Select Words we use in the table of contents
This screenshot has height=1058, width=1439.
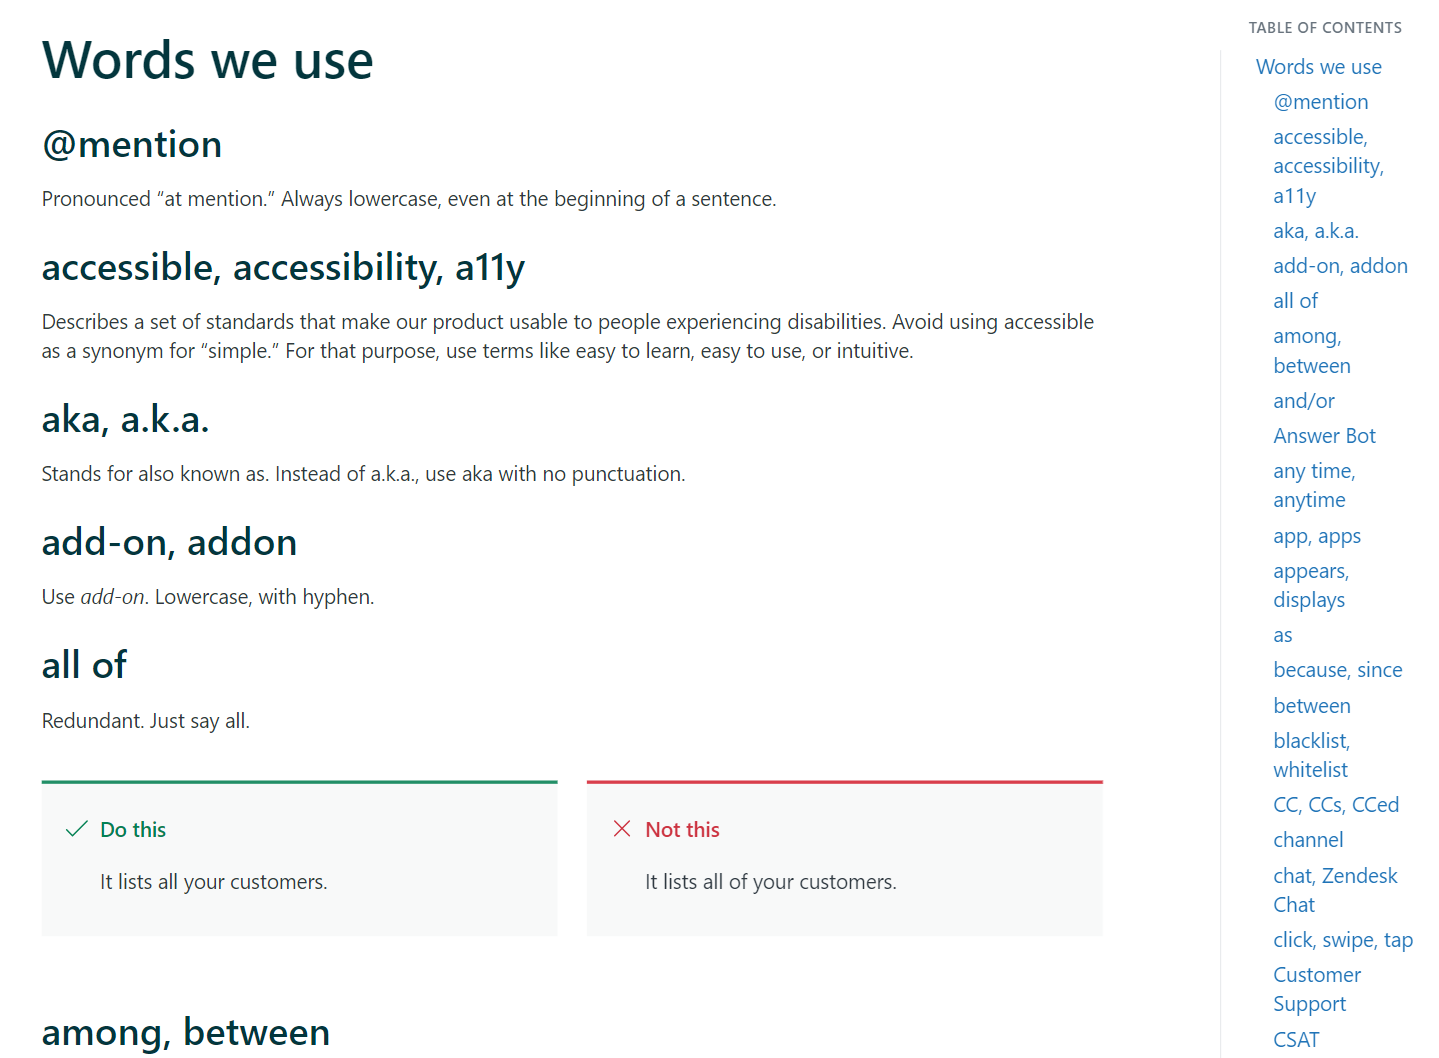point(1318,66)
